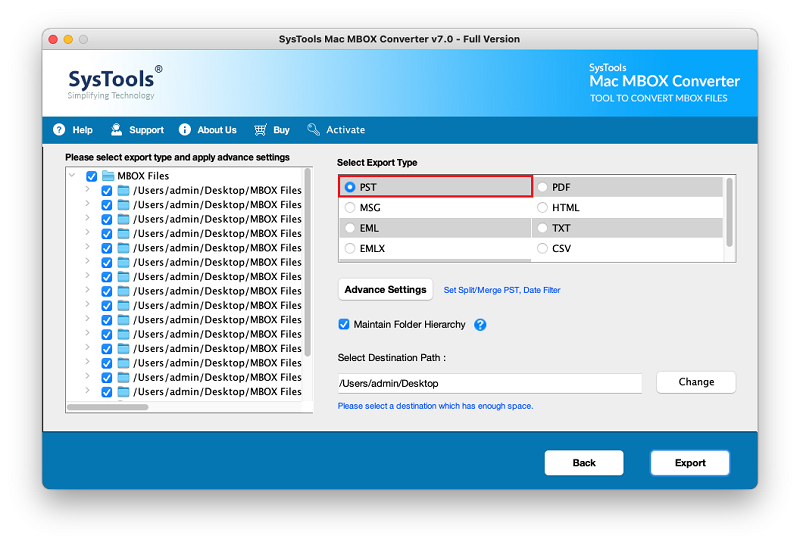Select the HTML export type
800x545 pixels.
[542, 208]
